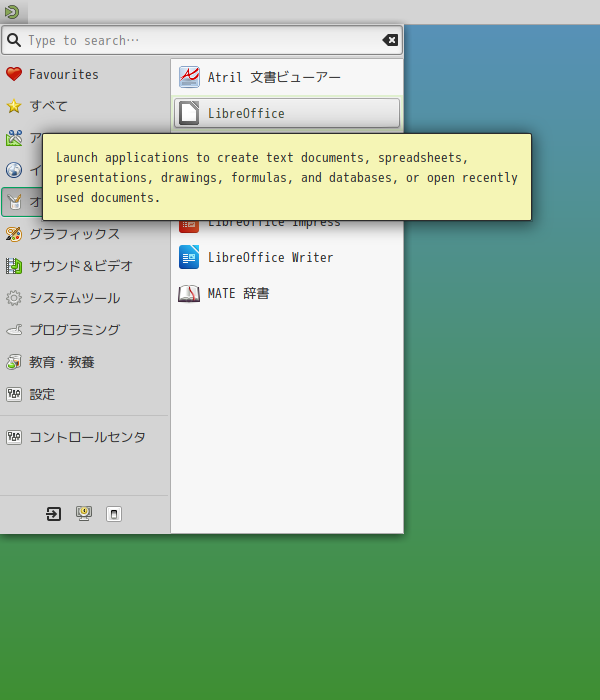Image resolution: width=600 pixels, height=700 pixels.
Task: Click the internet globe category icon
Action: coord(14,170)
